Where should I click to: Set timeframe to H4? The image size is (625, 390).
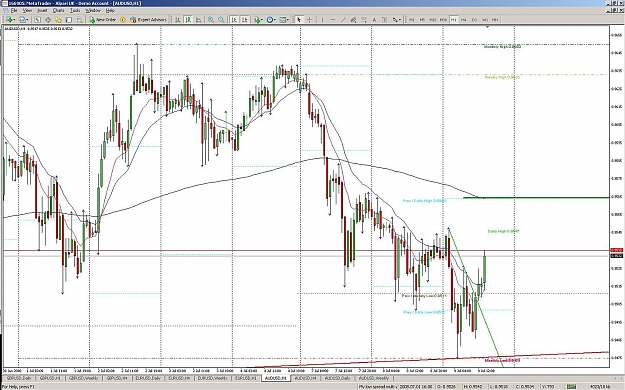[464, 19]
